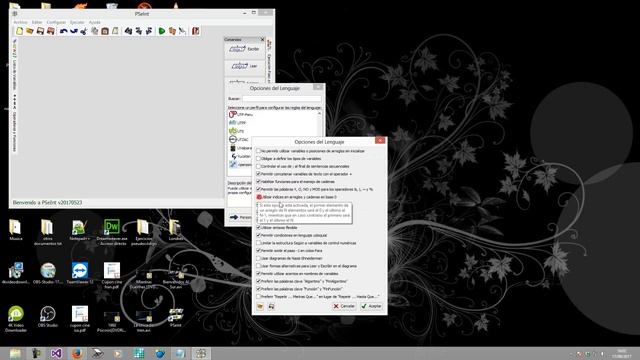
Task: Toggle 'Preferir Repetir... Mientras Que' checkbox
Action: (x=258, y=297)
